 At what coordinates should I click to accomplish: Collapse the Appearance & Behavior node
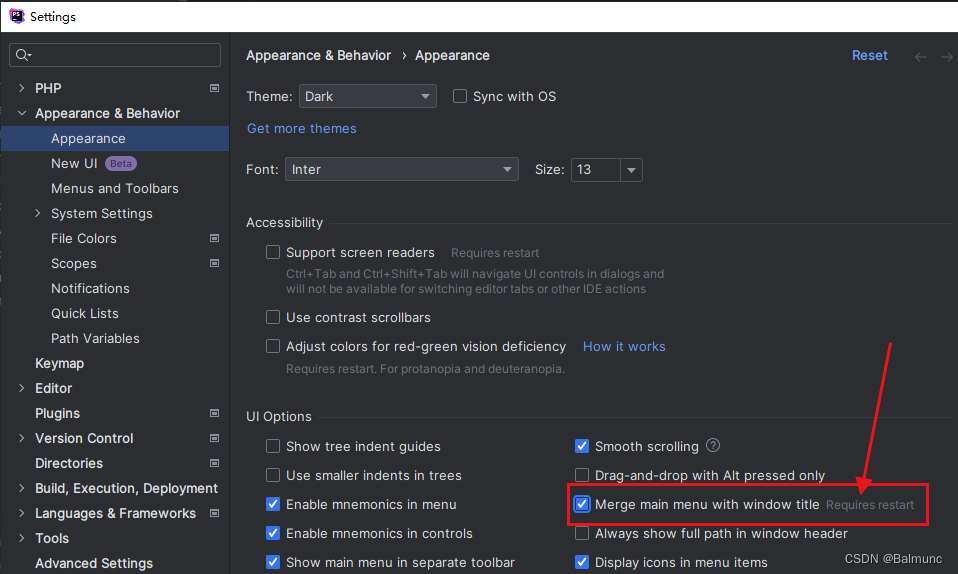click(x=22, y=113)
